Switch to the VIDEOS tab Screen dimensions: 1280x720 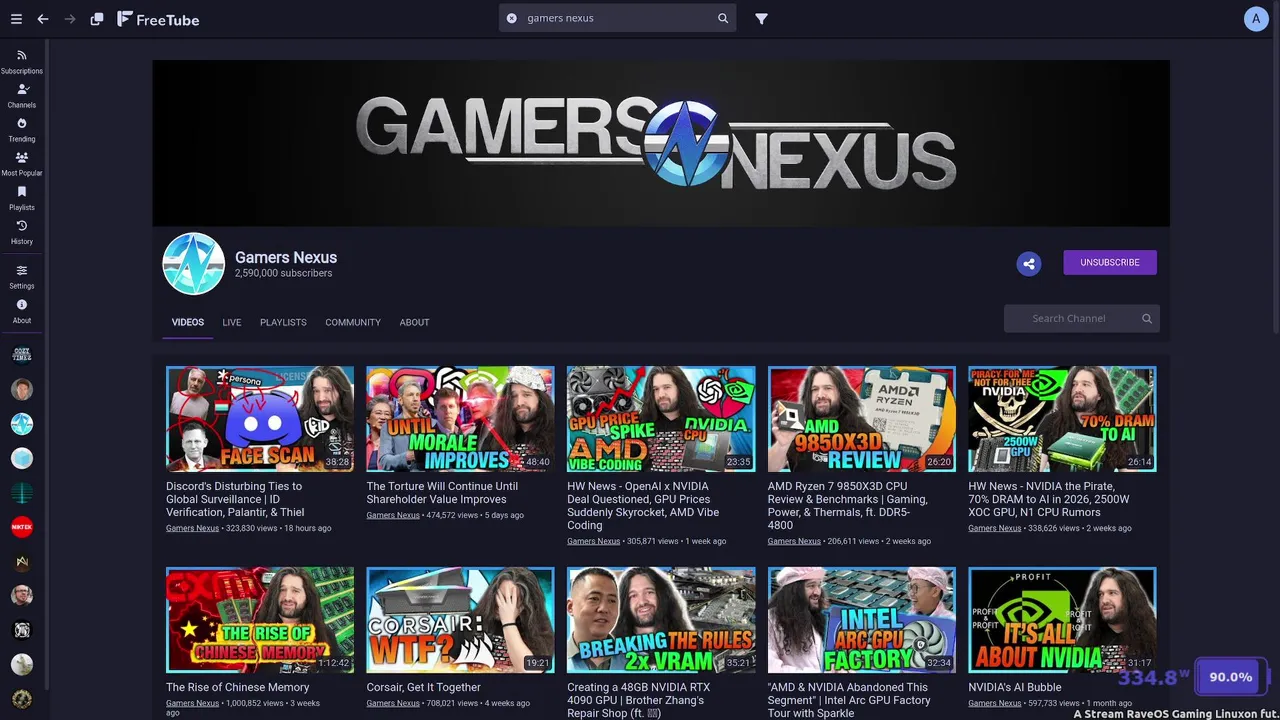[188, 322]
